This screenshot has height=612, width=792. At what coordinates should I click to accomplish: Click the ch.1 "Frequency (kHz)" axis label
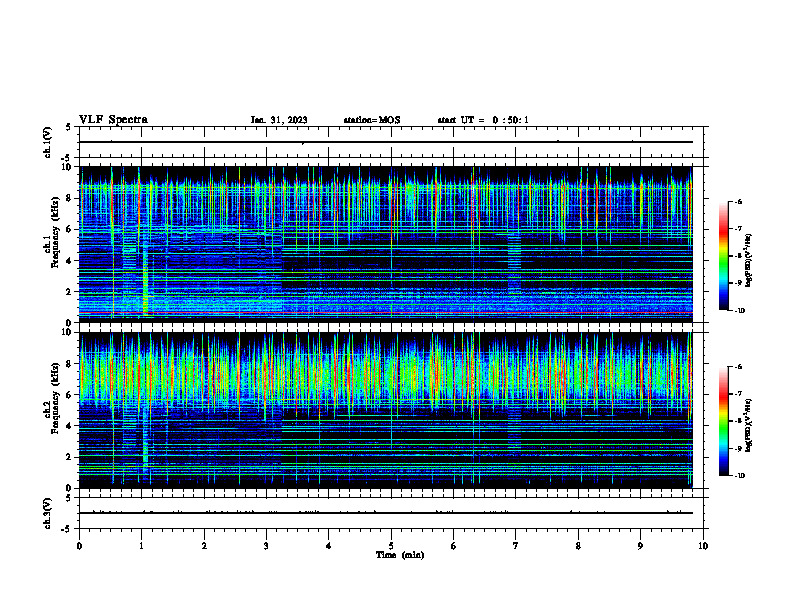pos(55,232)
